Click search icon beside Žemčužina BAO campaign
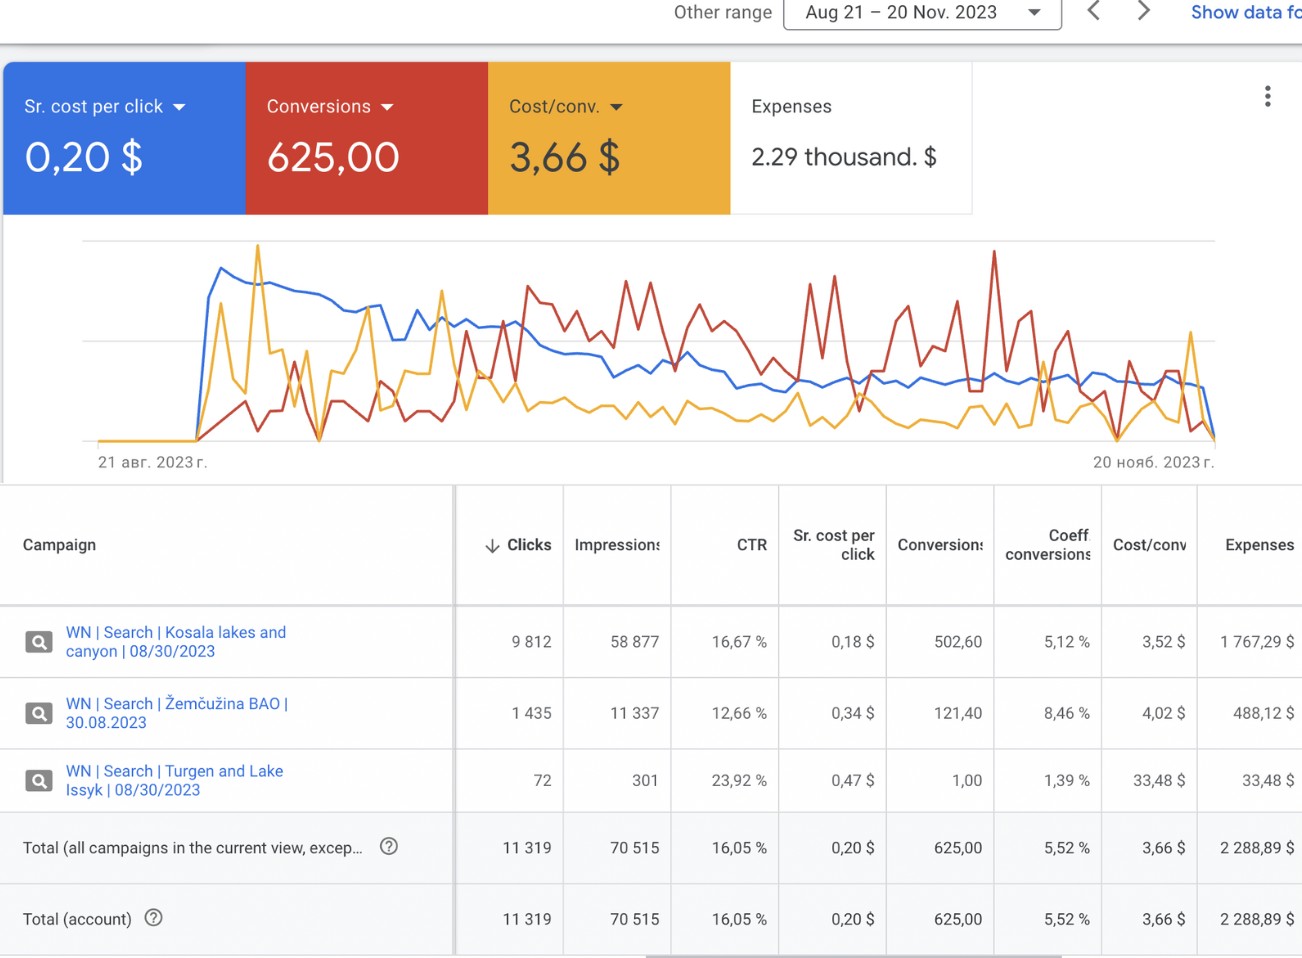The width and height of the screenshot is (1302, 958). 39,713
